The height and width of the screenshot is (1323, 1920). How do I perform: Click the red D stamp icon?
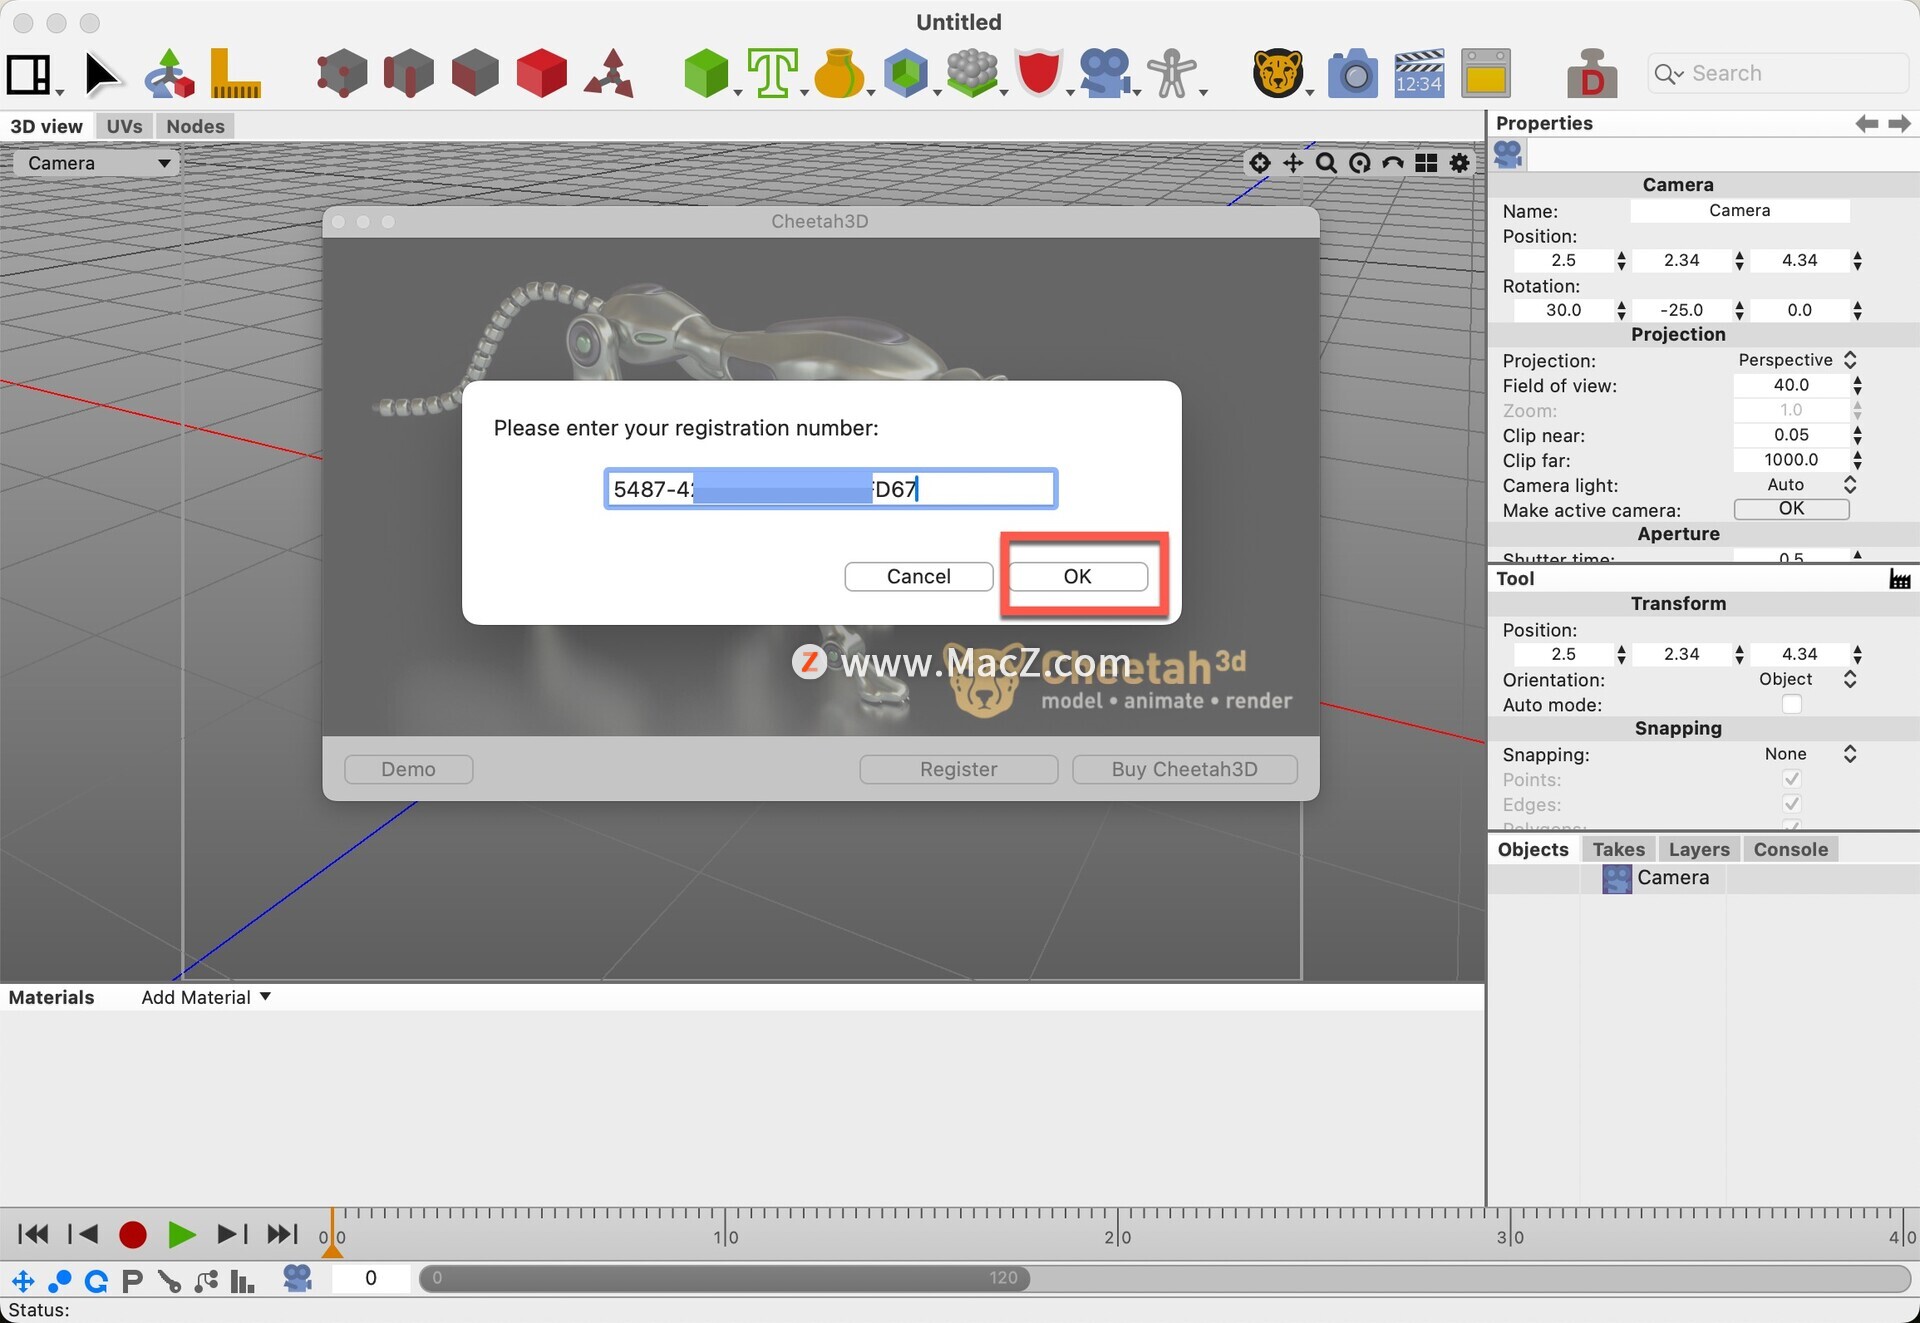(x=1592, y=74)
